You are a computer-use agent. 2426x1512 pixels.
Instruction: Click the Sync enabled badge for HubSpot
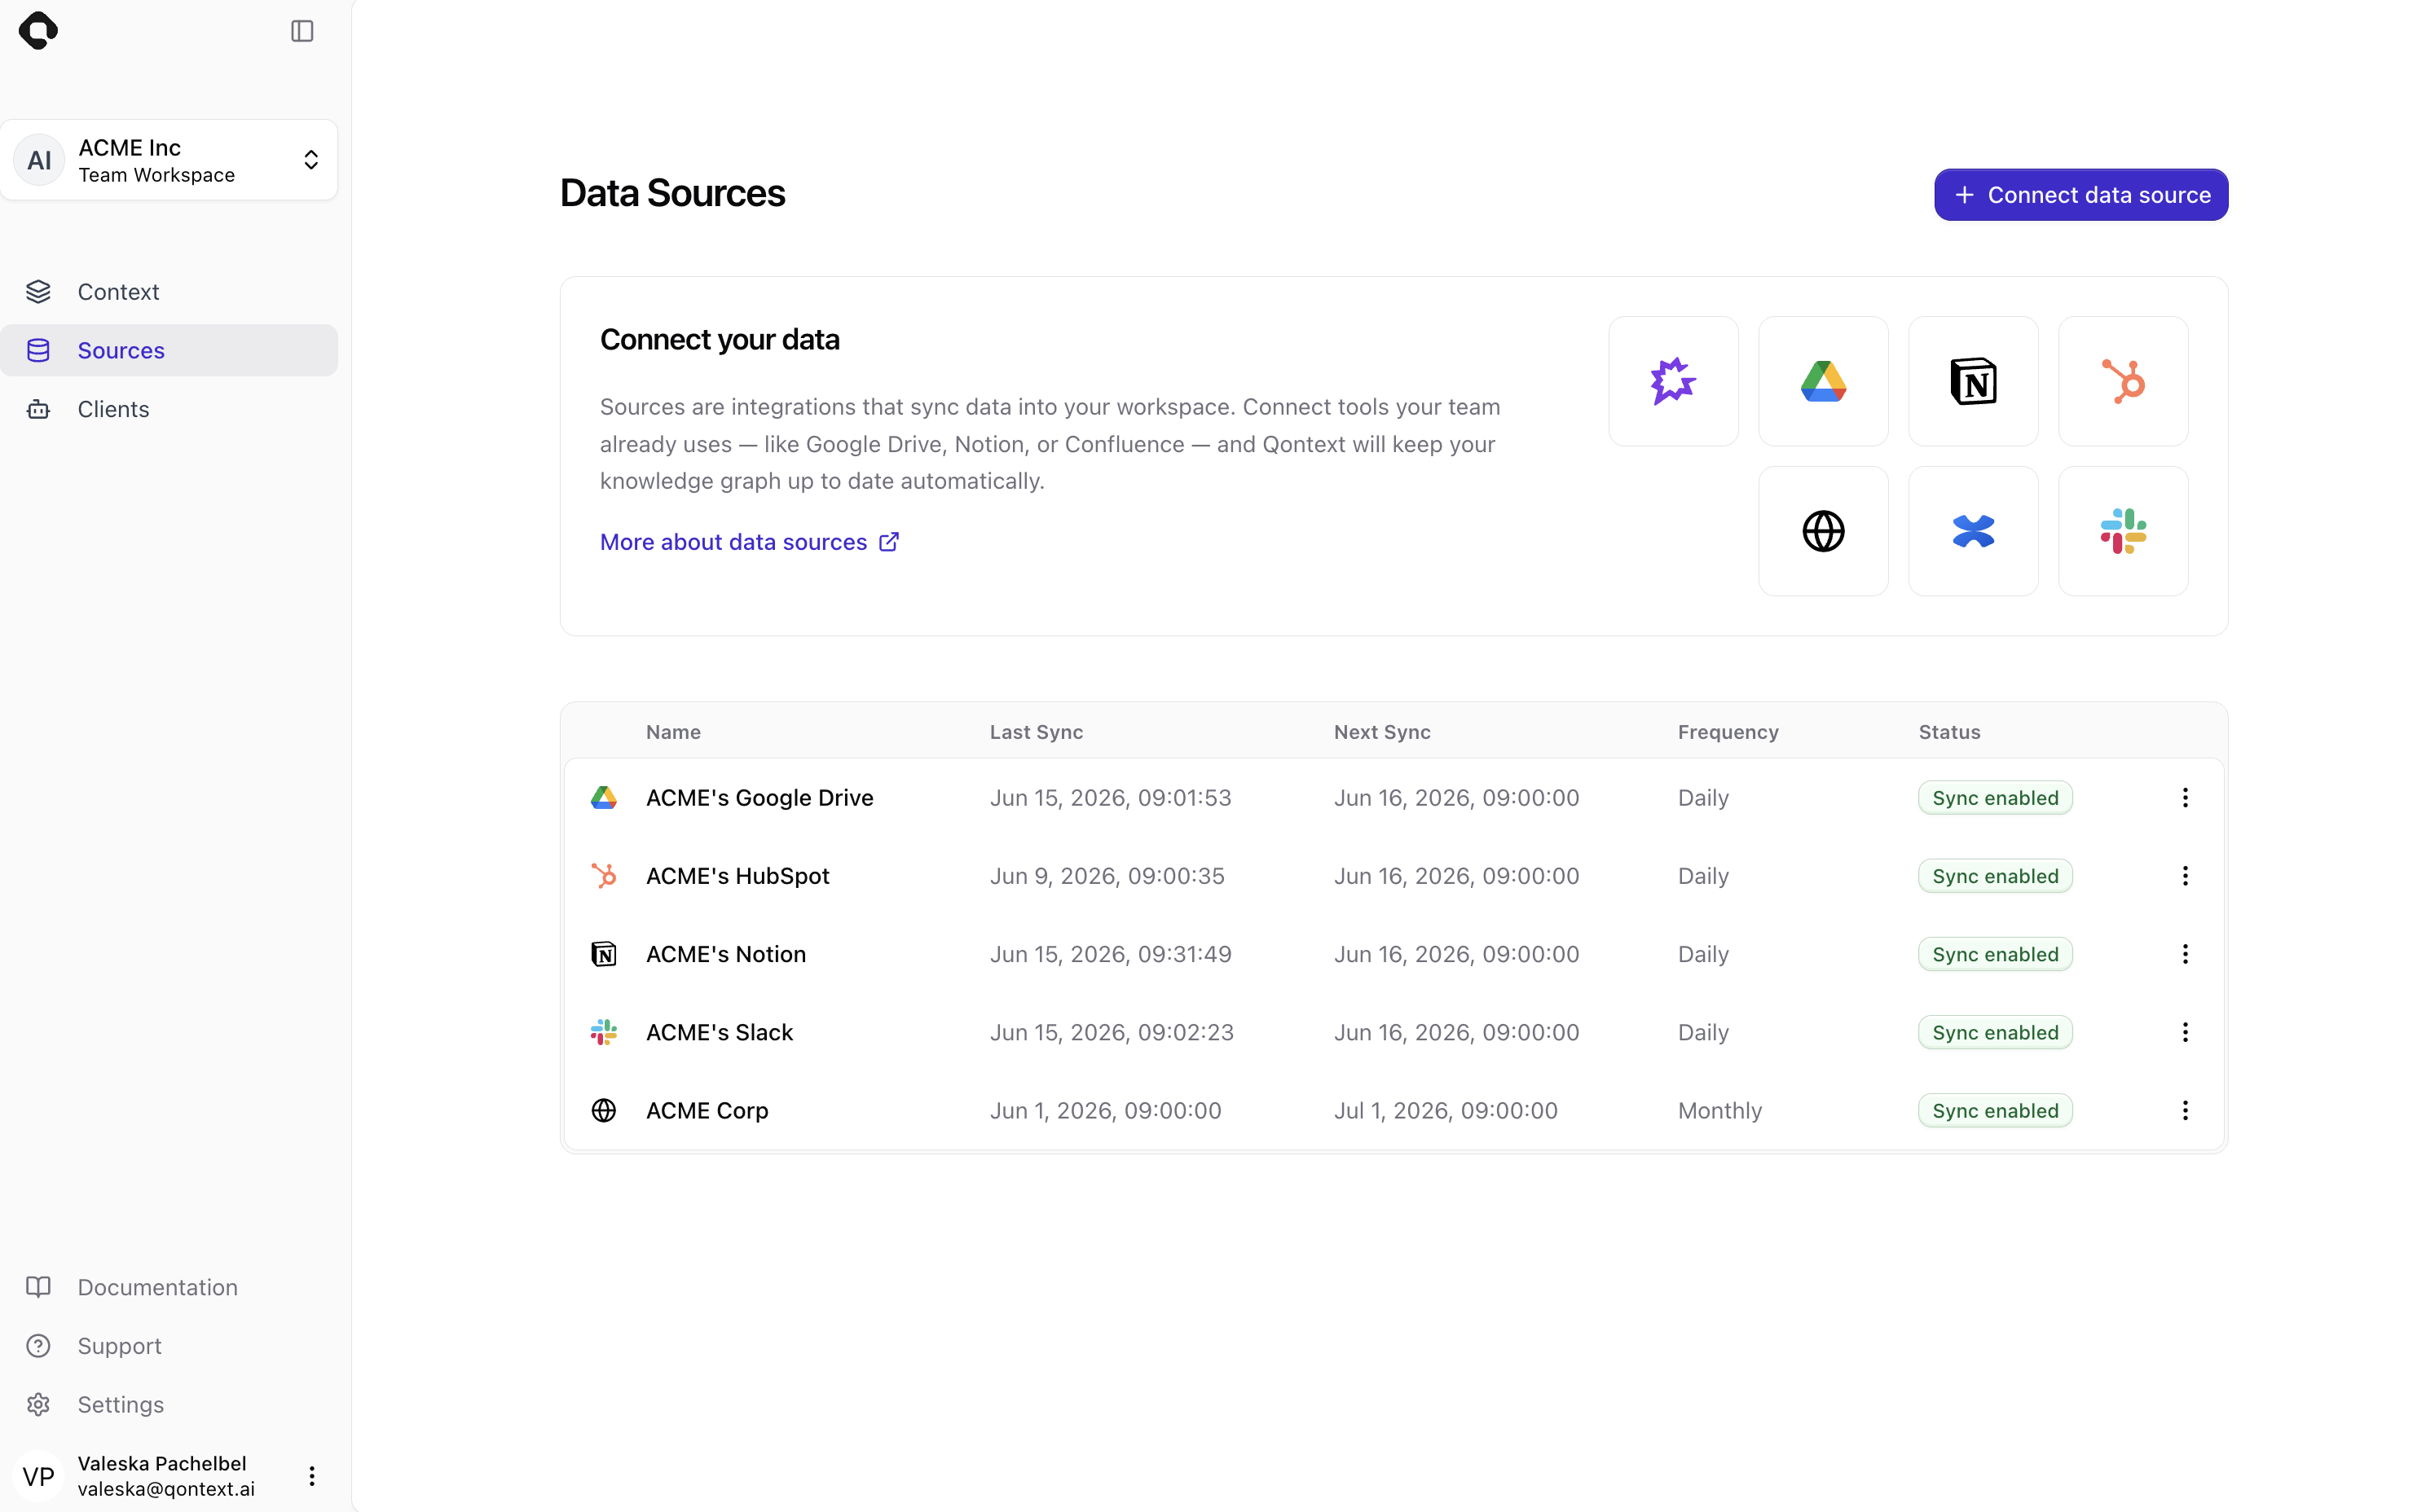click(x=1995, y=876)
